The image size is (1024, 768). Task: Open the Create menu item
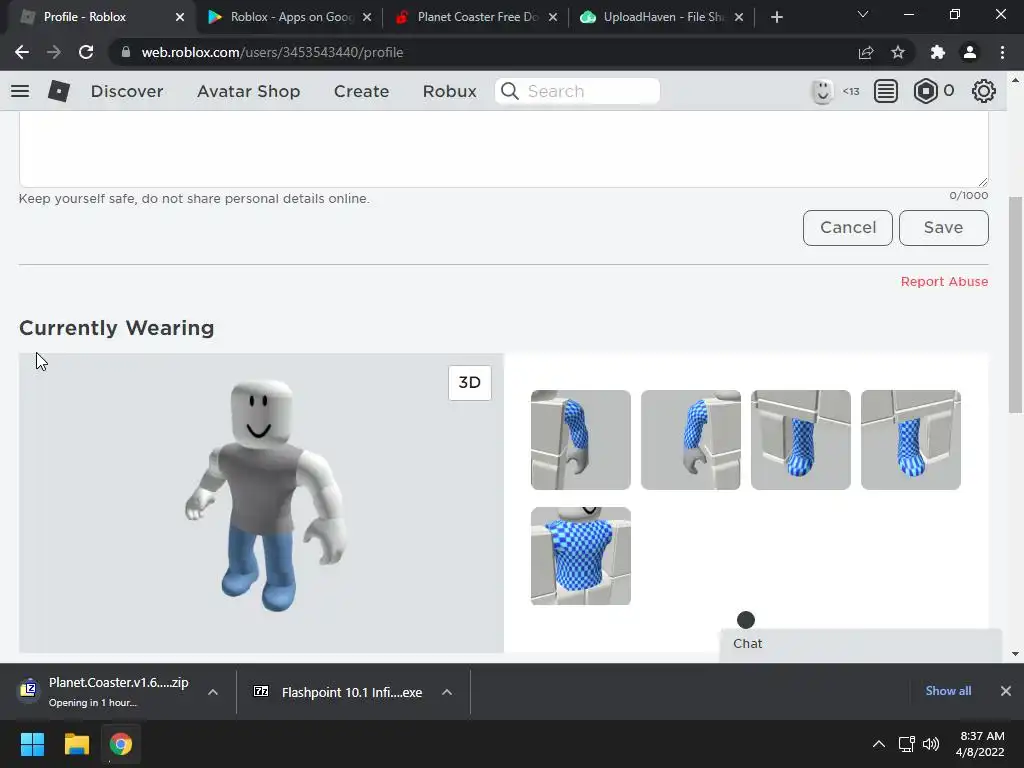(x=362, y=91)
